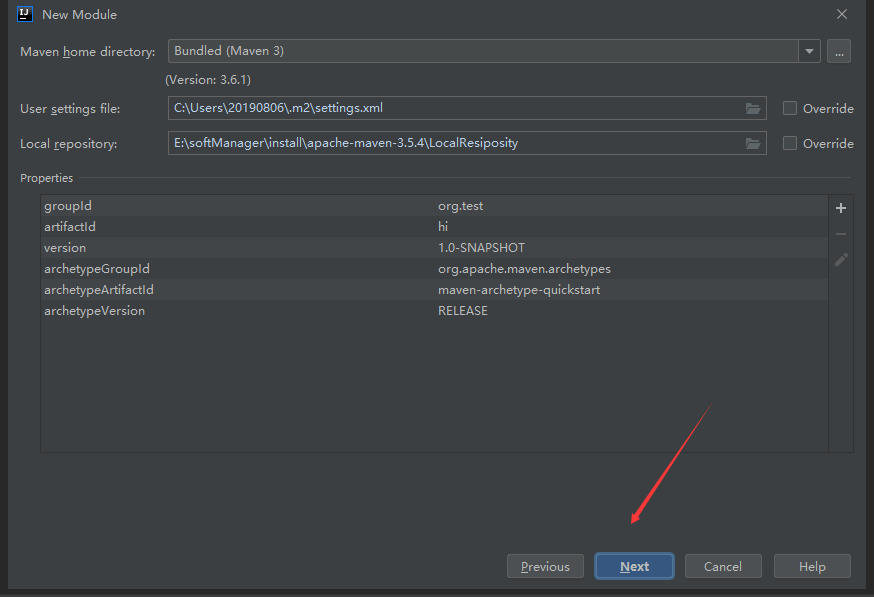This screenshot has width=874, height=597.
Task: Edit selected property with pencil icon
Action: pos(841,260)
